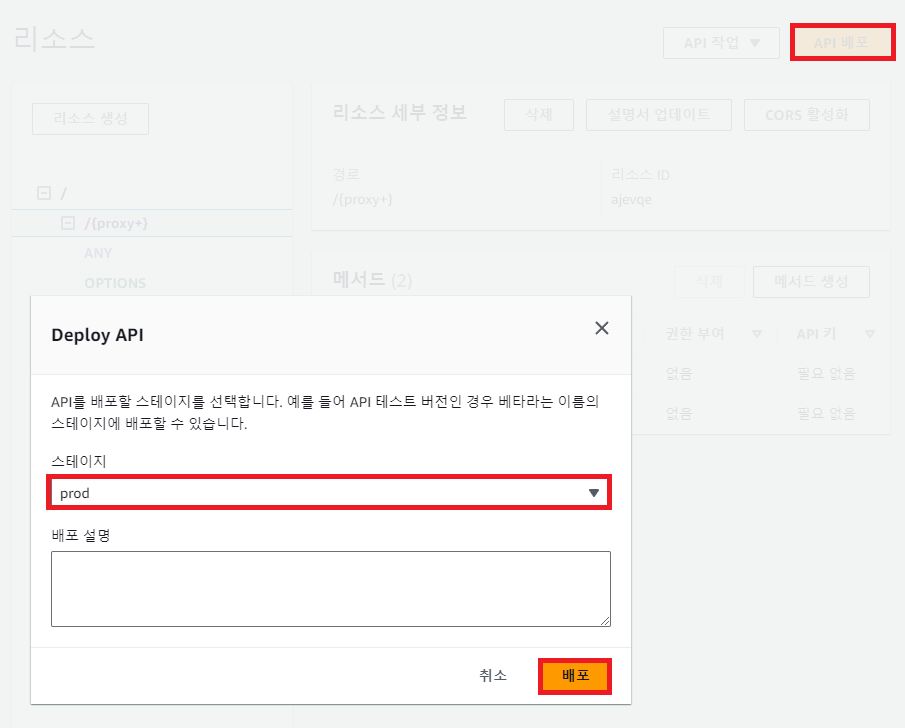The height and width of the screenshot is (728, 905).
Task: Click the ajevqe resource ID value
Action: [631, 200]
